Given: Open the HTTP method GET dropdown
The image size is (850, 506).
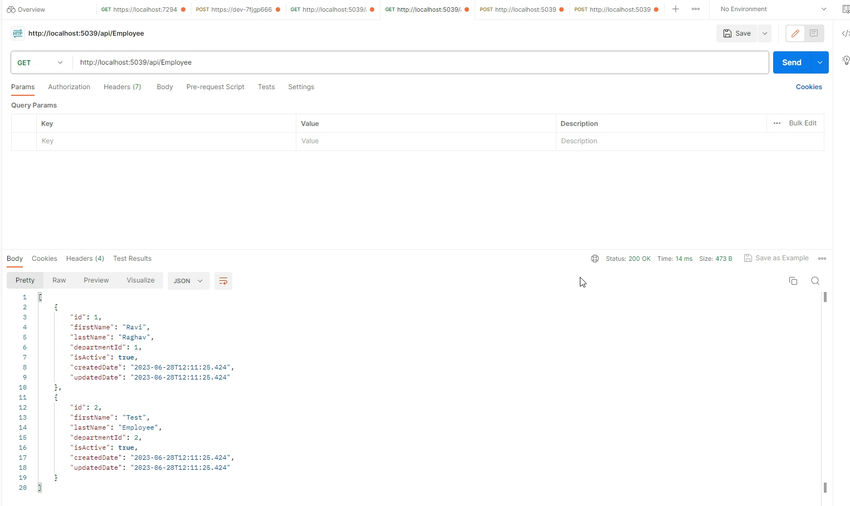Looking at the screenshot, I should pyautogui.click(x=40, y=63).
